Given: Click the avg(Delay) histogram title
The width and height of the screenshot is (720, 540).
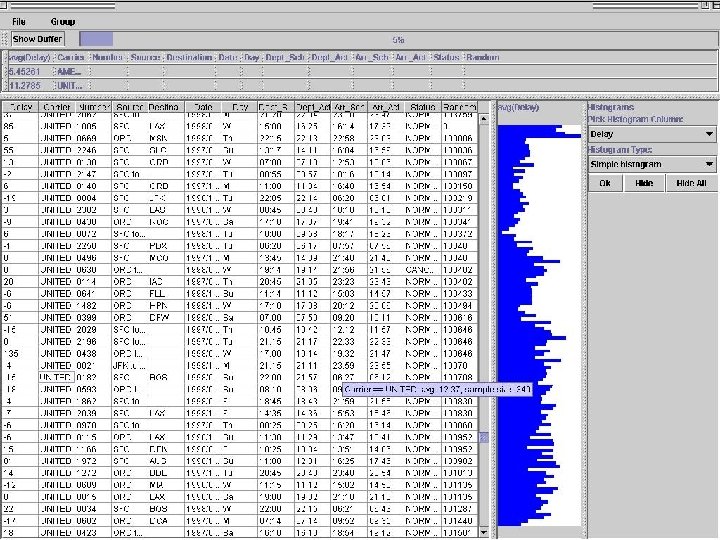Looking at the screenshot, I should point(518,107).
